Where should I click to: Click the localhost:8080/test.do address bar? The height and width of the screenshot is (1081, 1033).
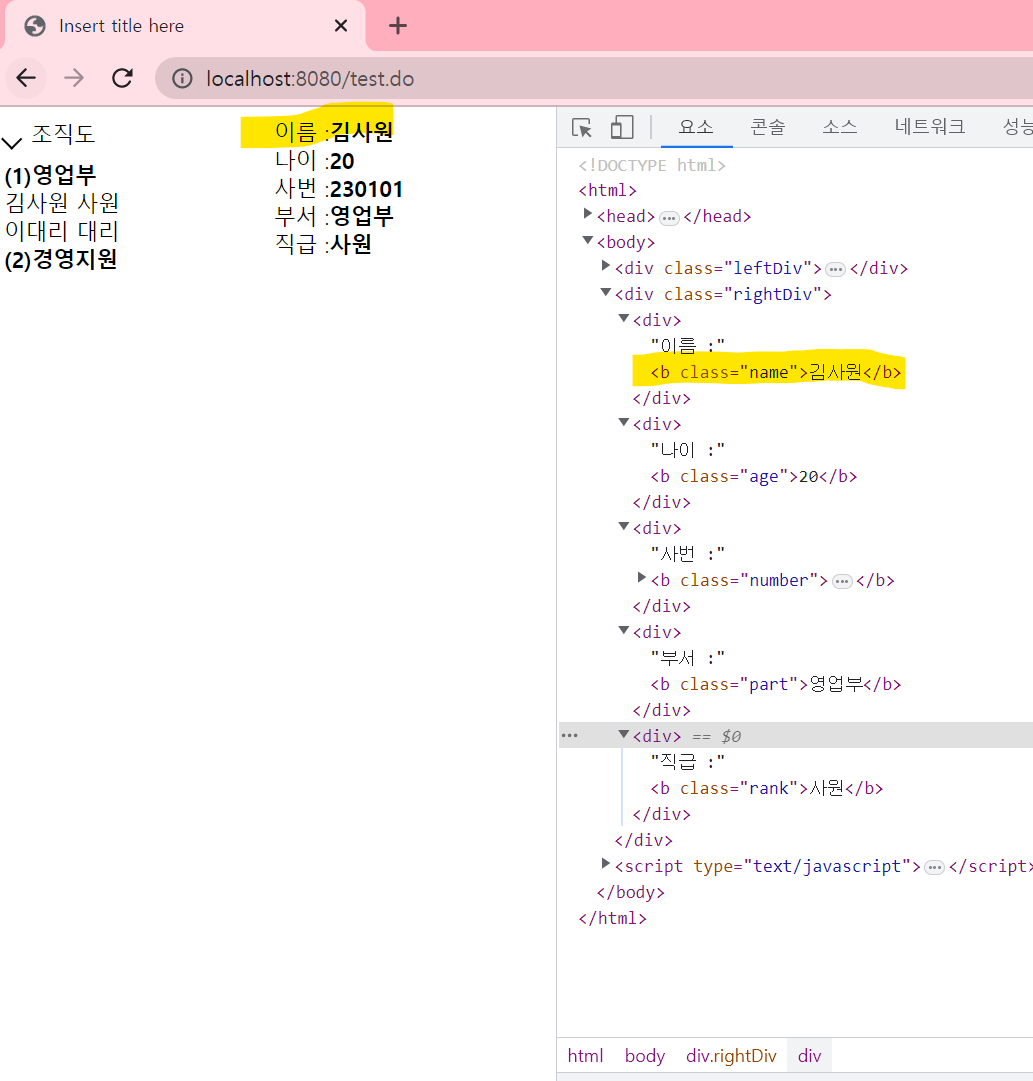click(593, 79)
